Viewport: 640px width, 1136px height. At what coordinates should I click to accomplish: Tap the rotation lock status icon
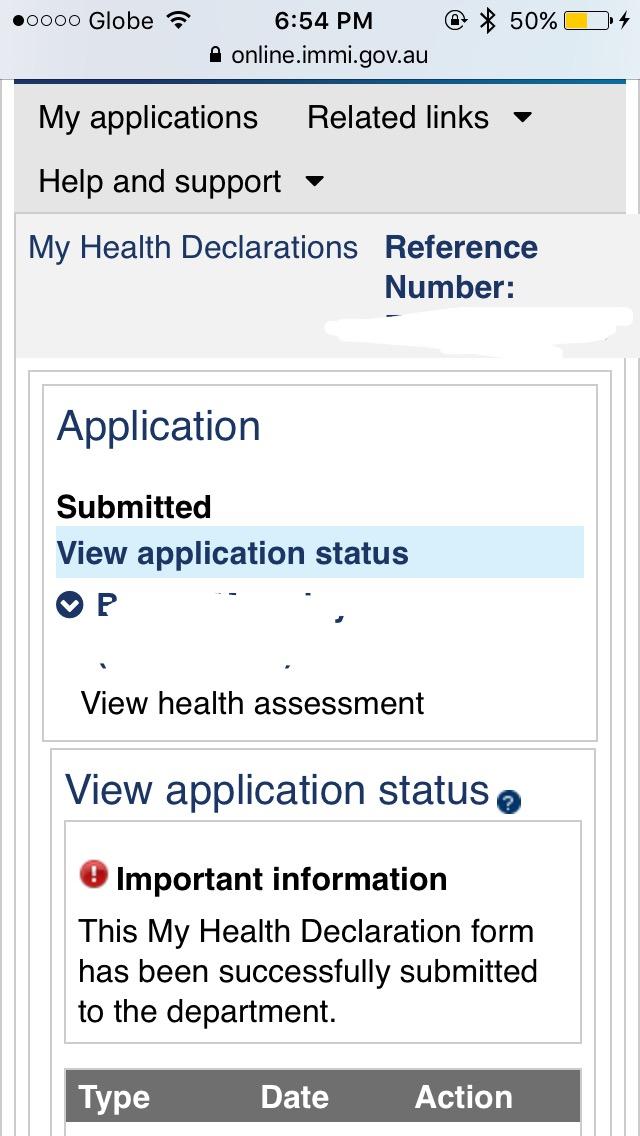point(455,20)
